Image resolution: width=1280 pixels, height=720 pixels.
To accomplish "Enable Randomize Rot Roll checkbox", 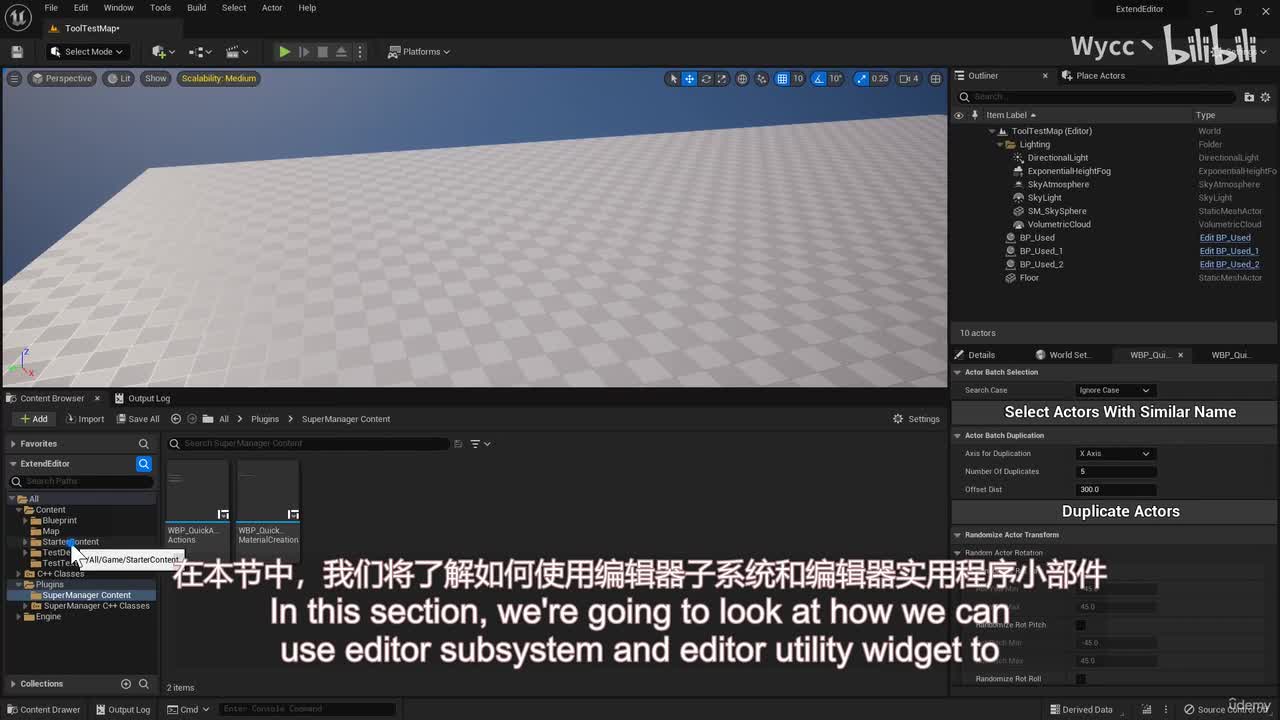I will pyautogui.click(x=1080, y=679).
